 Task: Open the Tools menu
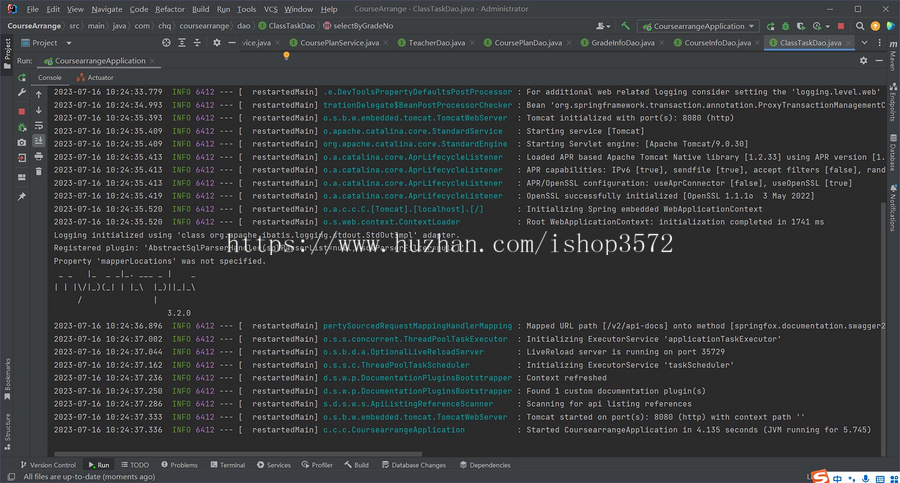pos(246,9)
